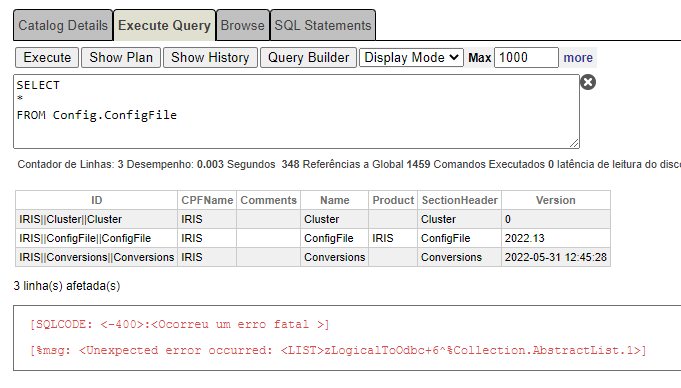Expand the Display Mode dropdown
The width and height of the screenshot is (681, 388).
click(x=411, y=57)
